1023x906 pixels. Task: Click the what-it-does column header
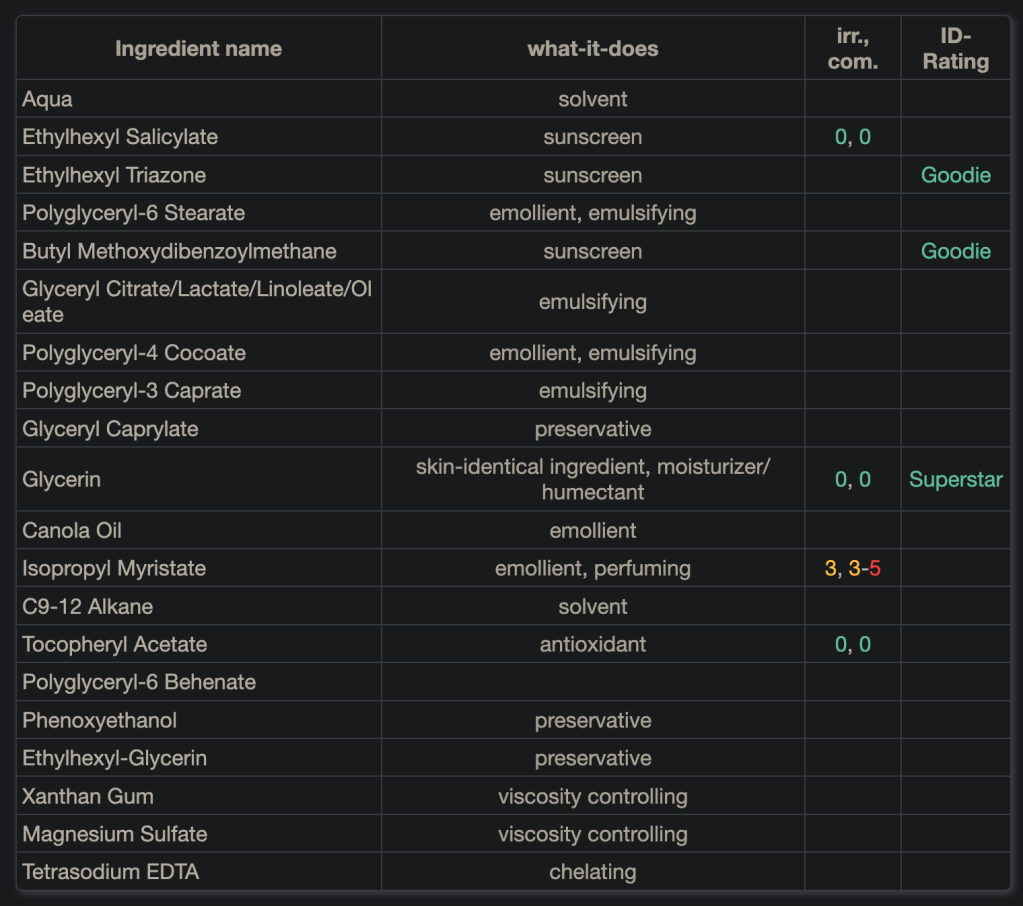pos(592,48)
